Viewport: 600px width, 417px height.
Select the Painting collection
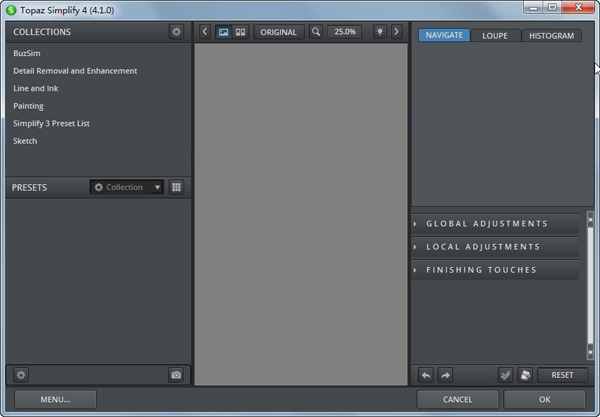[28, 106]
